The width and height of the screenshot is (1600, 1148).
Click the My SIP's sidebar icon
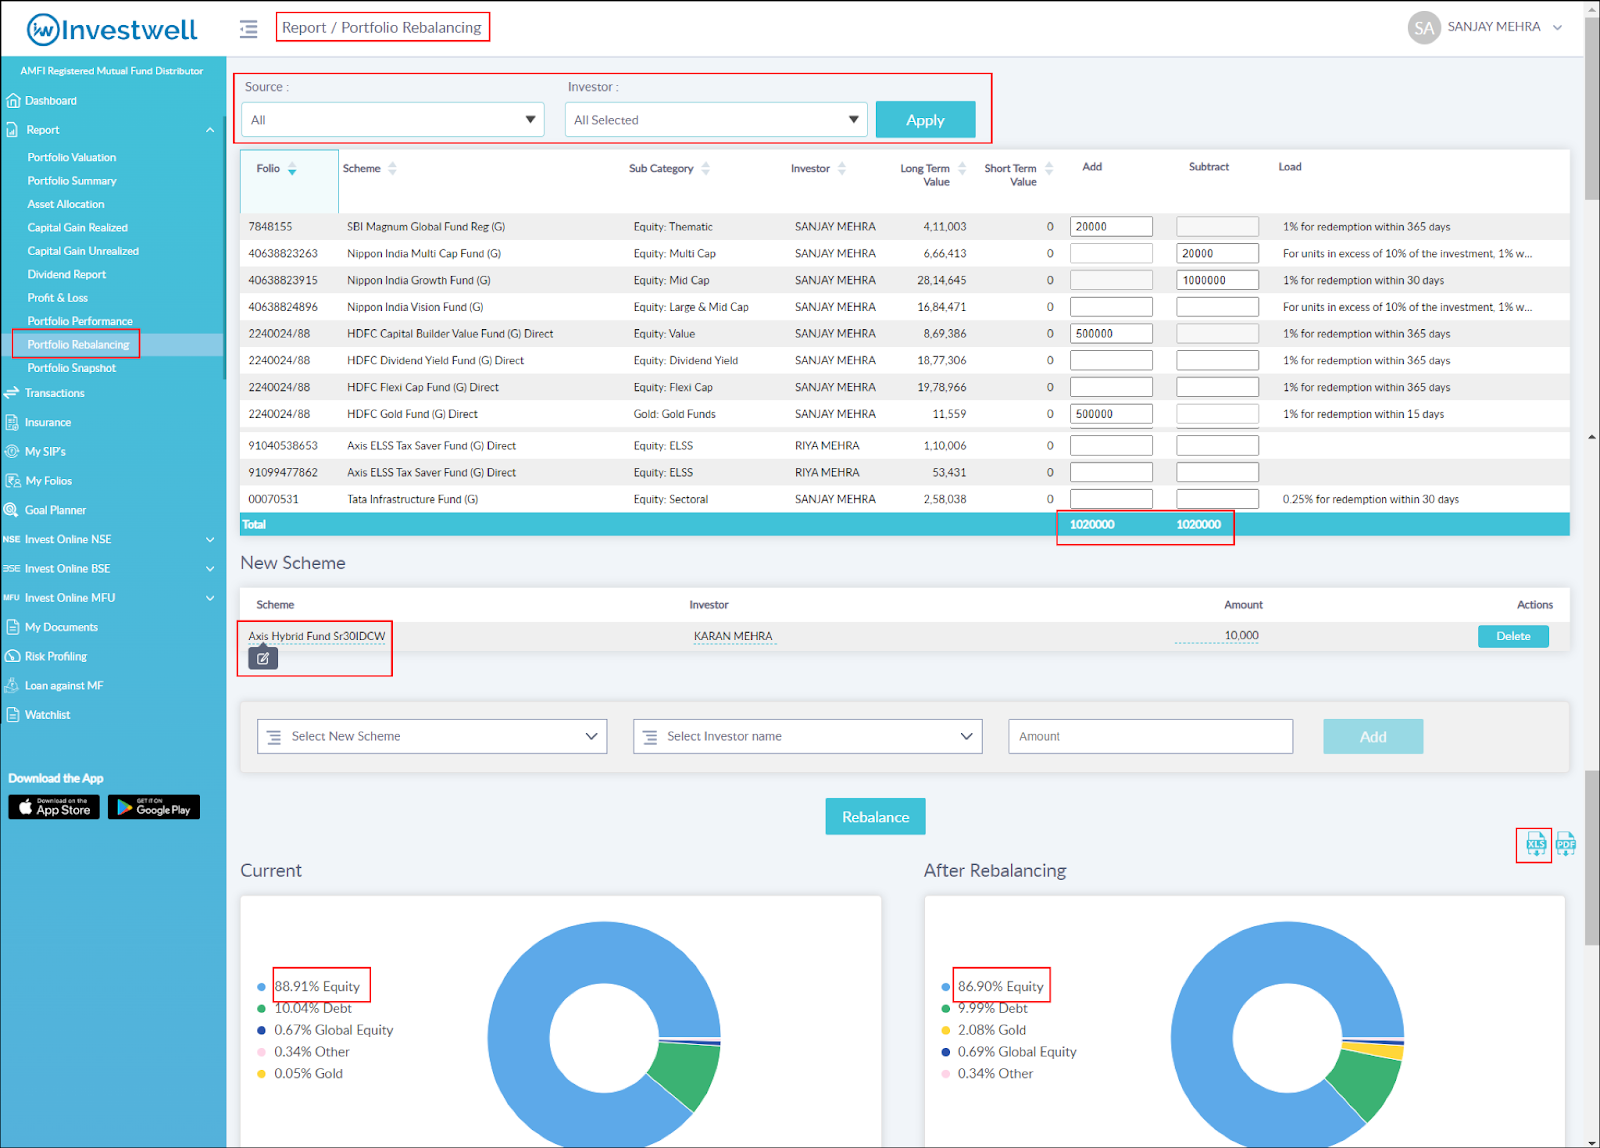(x=12, y=452)
